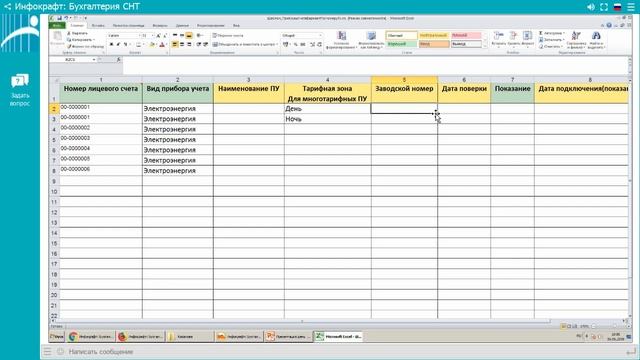Viewport: 640px width, 360px height.
Task: Apply right text alignment in the ribbon
Action: [189, 44]
